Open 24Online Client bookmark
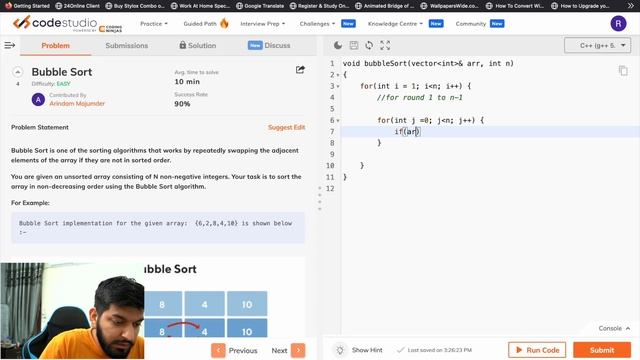The image size is (640, 360). (x=78, y=6)
